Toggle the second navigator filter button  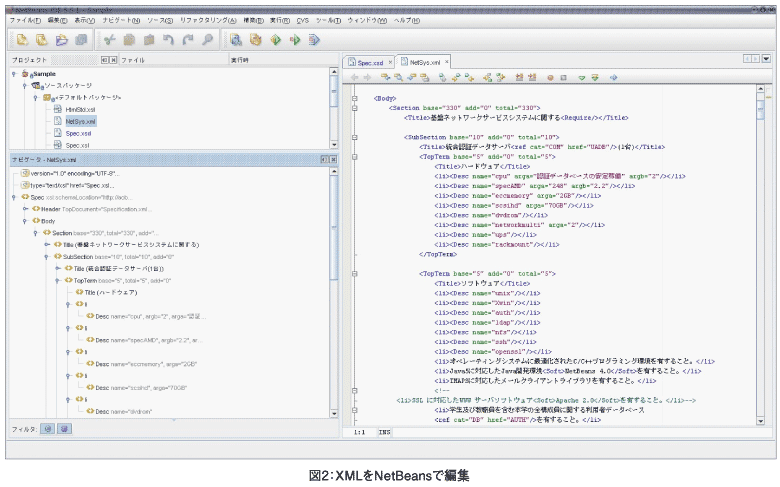tap(65, 429)
